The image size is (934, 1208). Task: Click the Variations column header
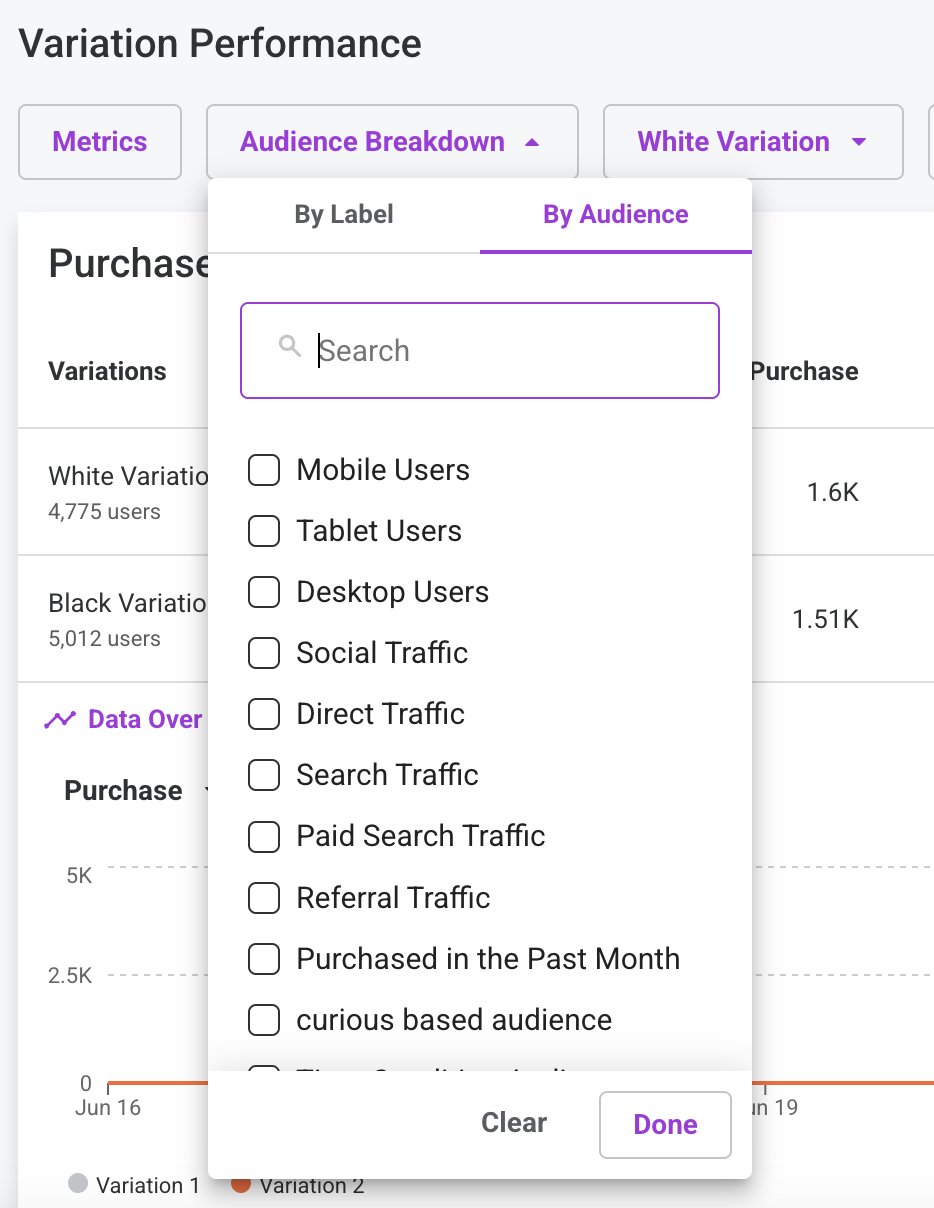pos(107,371)
